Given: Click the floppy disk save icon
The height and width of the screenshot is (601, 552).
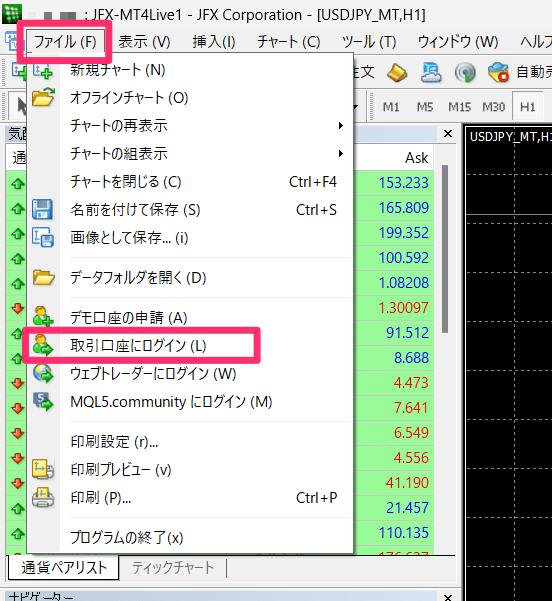Looking at the screenshot, I should (42, 209).
